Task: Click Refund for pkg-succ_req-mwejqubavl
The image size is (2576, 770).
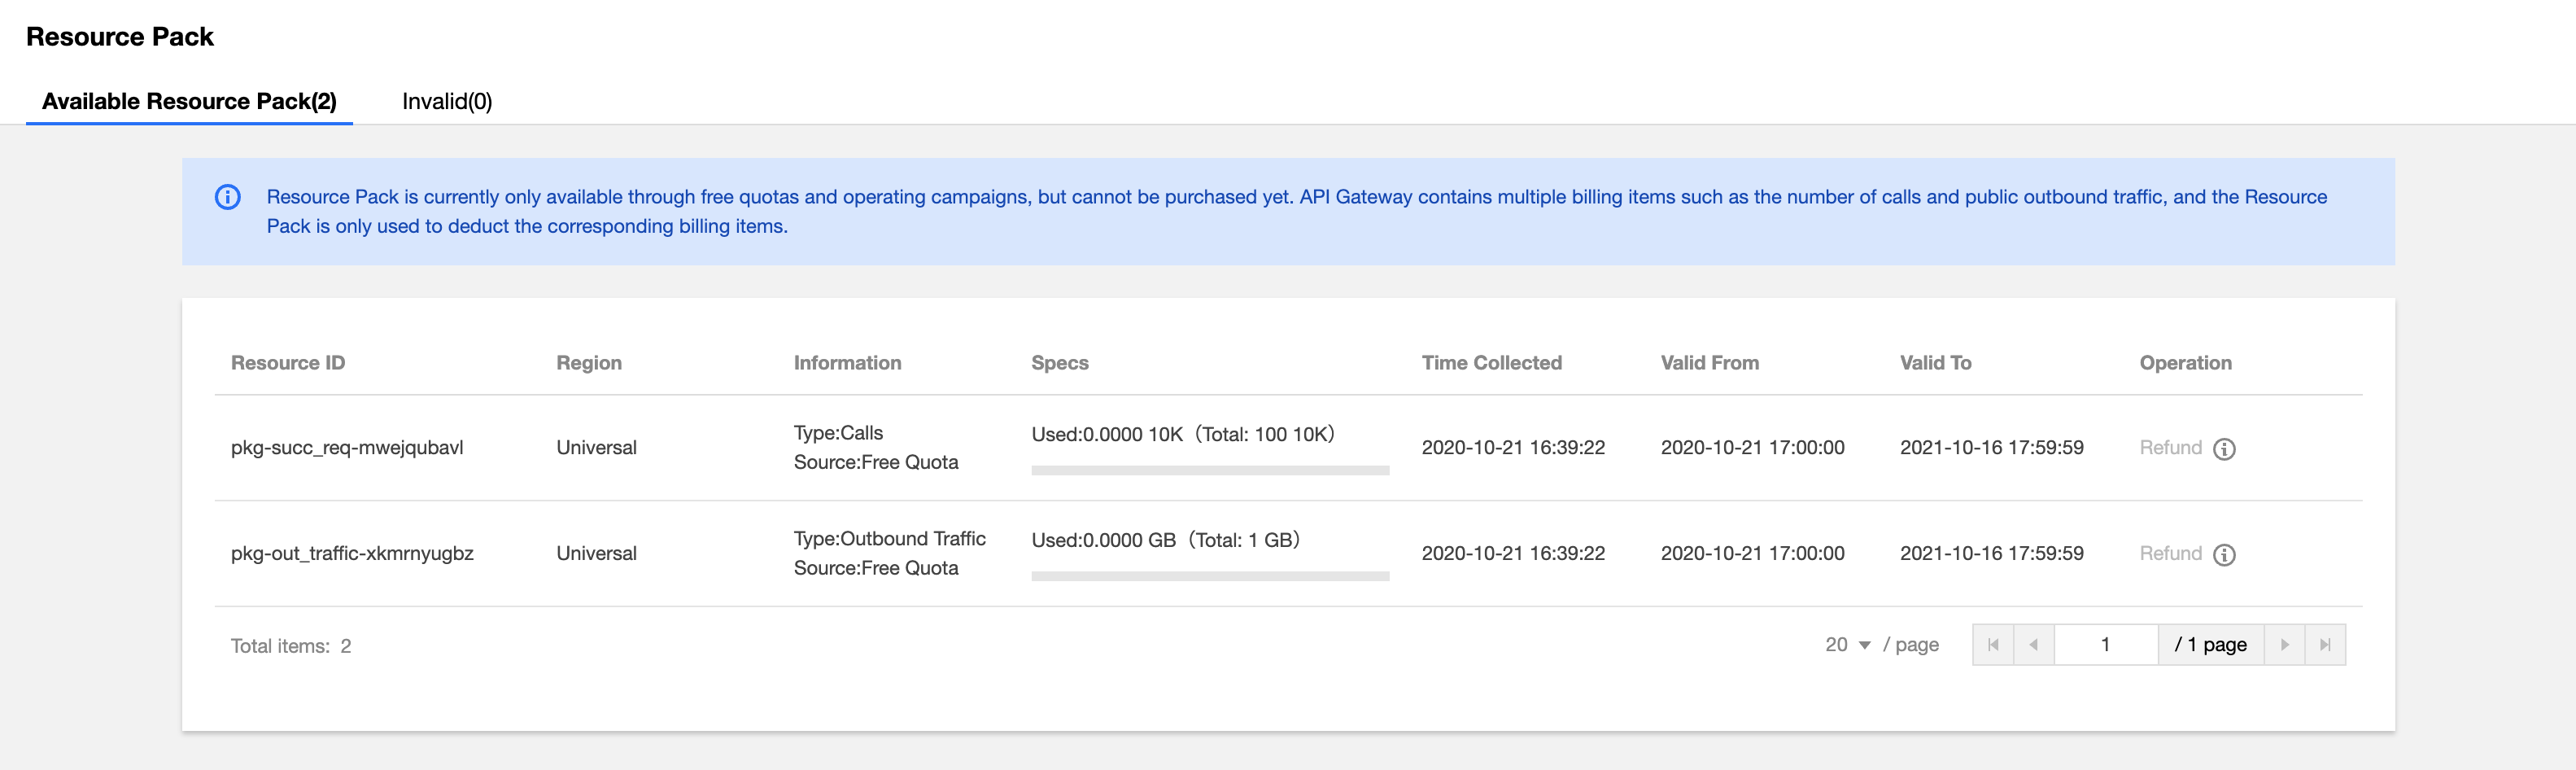Action: (2170, 448)
